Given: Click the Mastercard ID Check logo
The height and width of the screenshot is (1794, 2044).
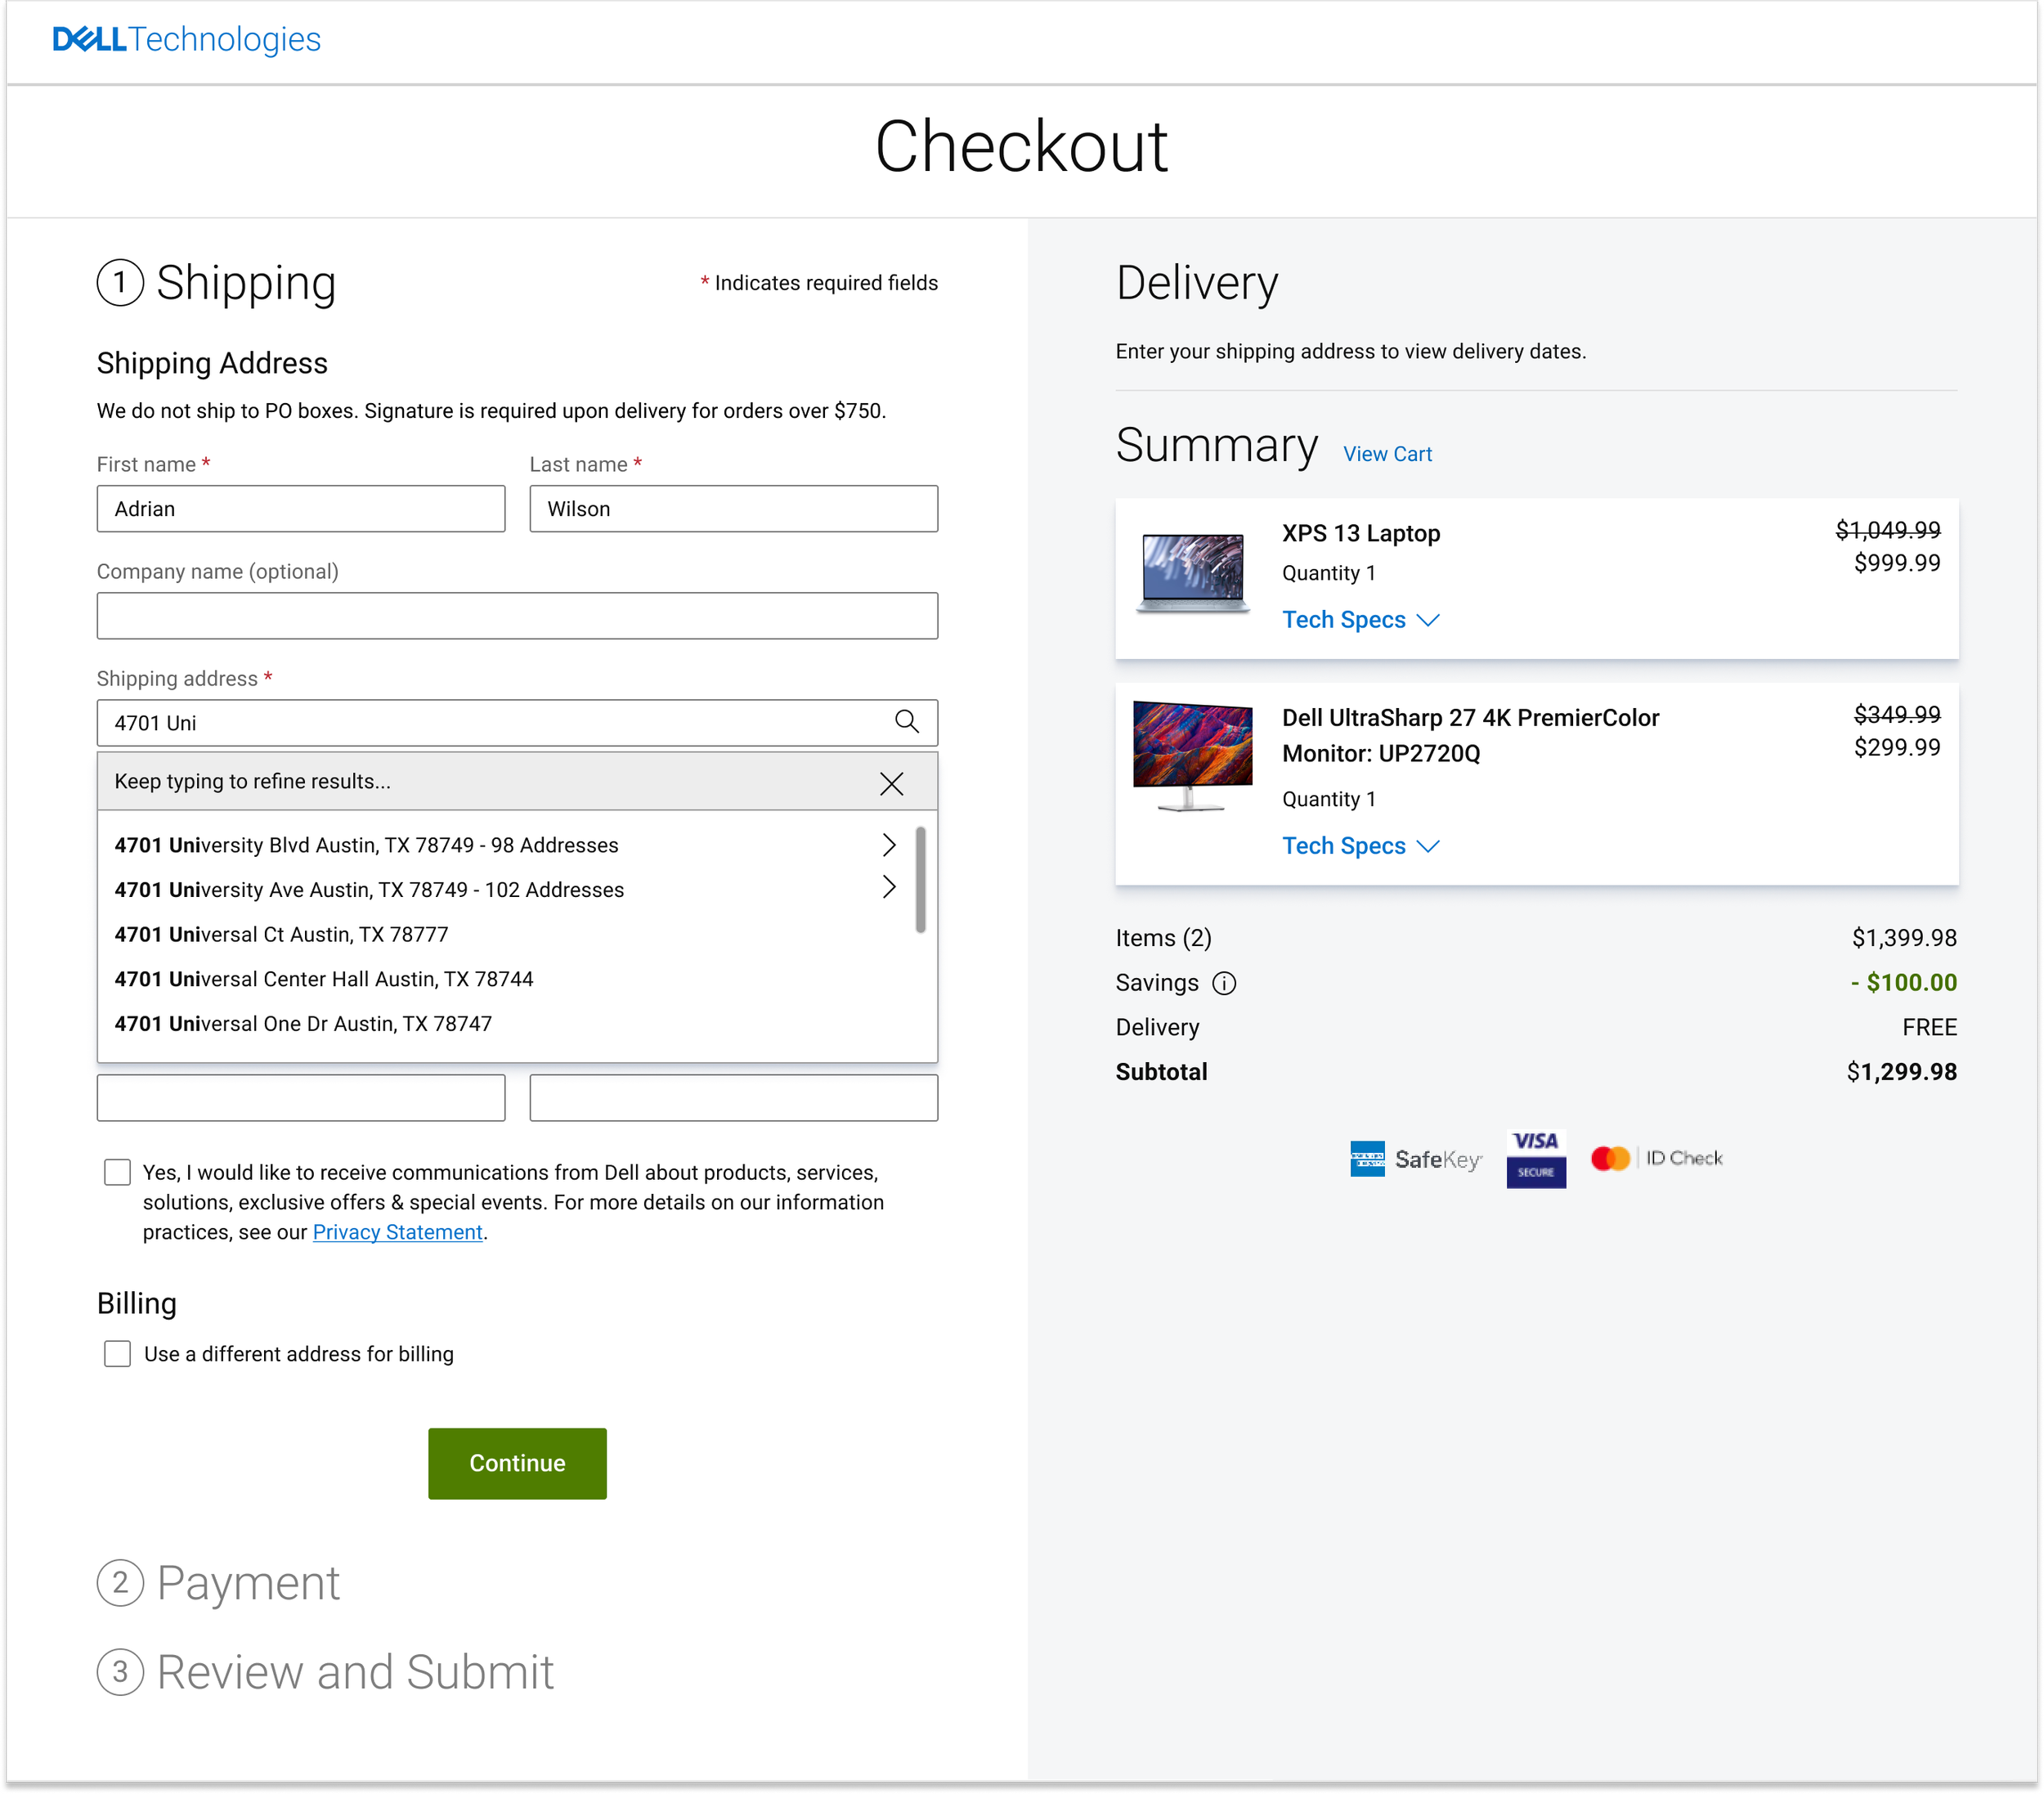Looking at the screenshot, I should [1656, 1158].
